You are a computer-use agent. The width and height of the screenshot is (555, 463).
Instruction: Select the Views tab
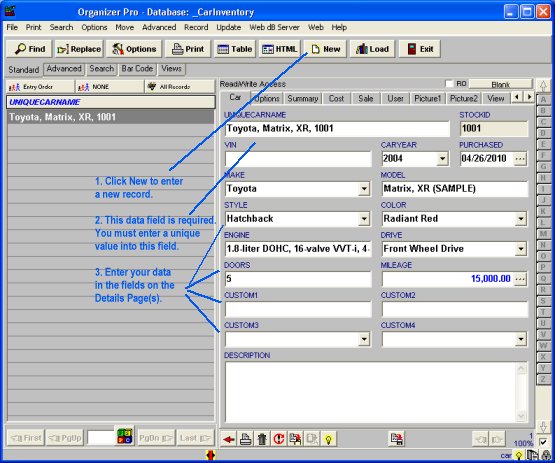coord(171,69)
